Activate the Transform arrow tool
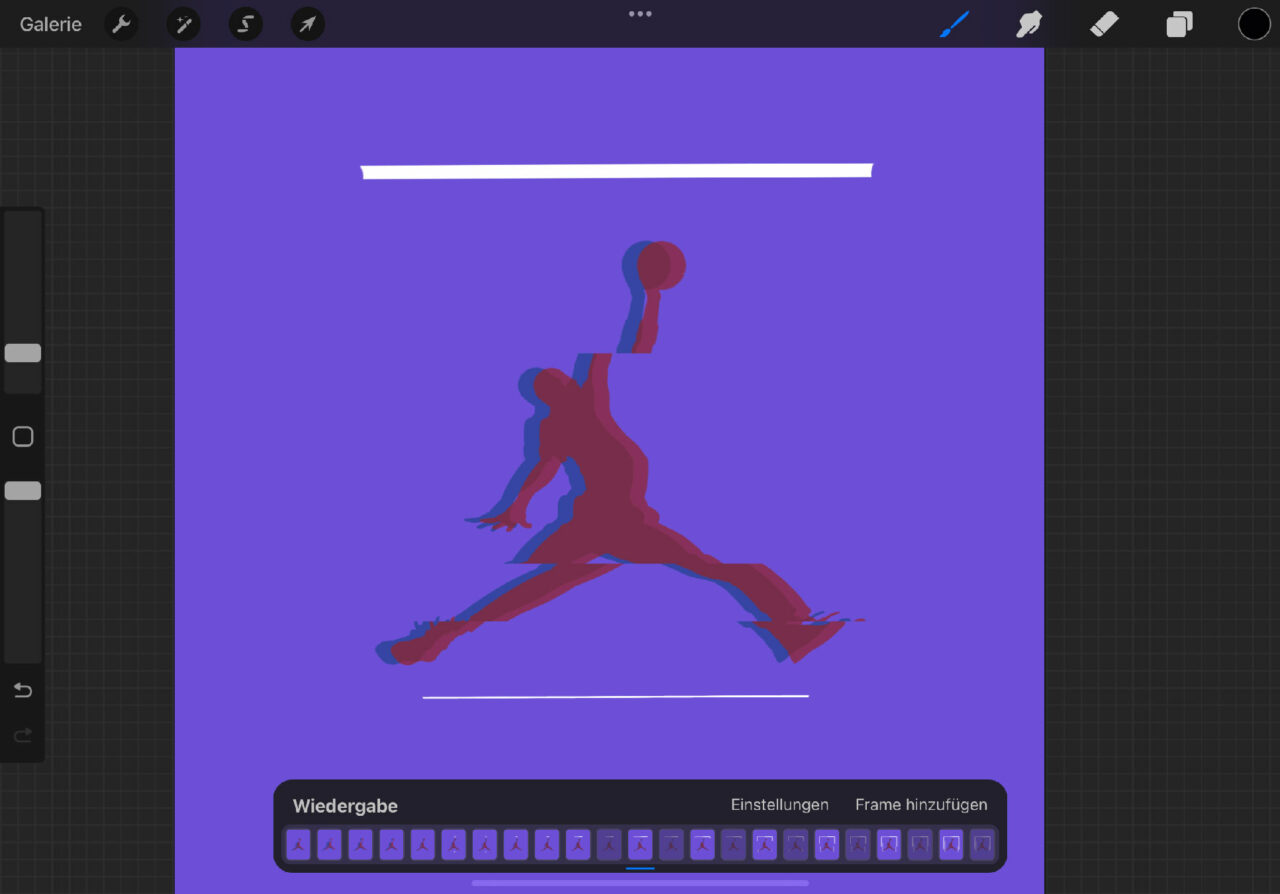The height and width of the screenshot is (894, 1280). coord(307,24)
